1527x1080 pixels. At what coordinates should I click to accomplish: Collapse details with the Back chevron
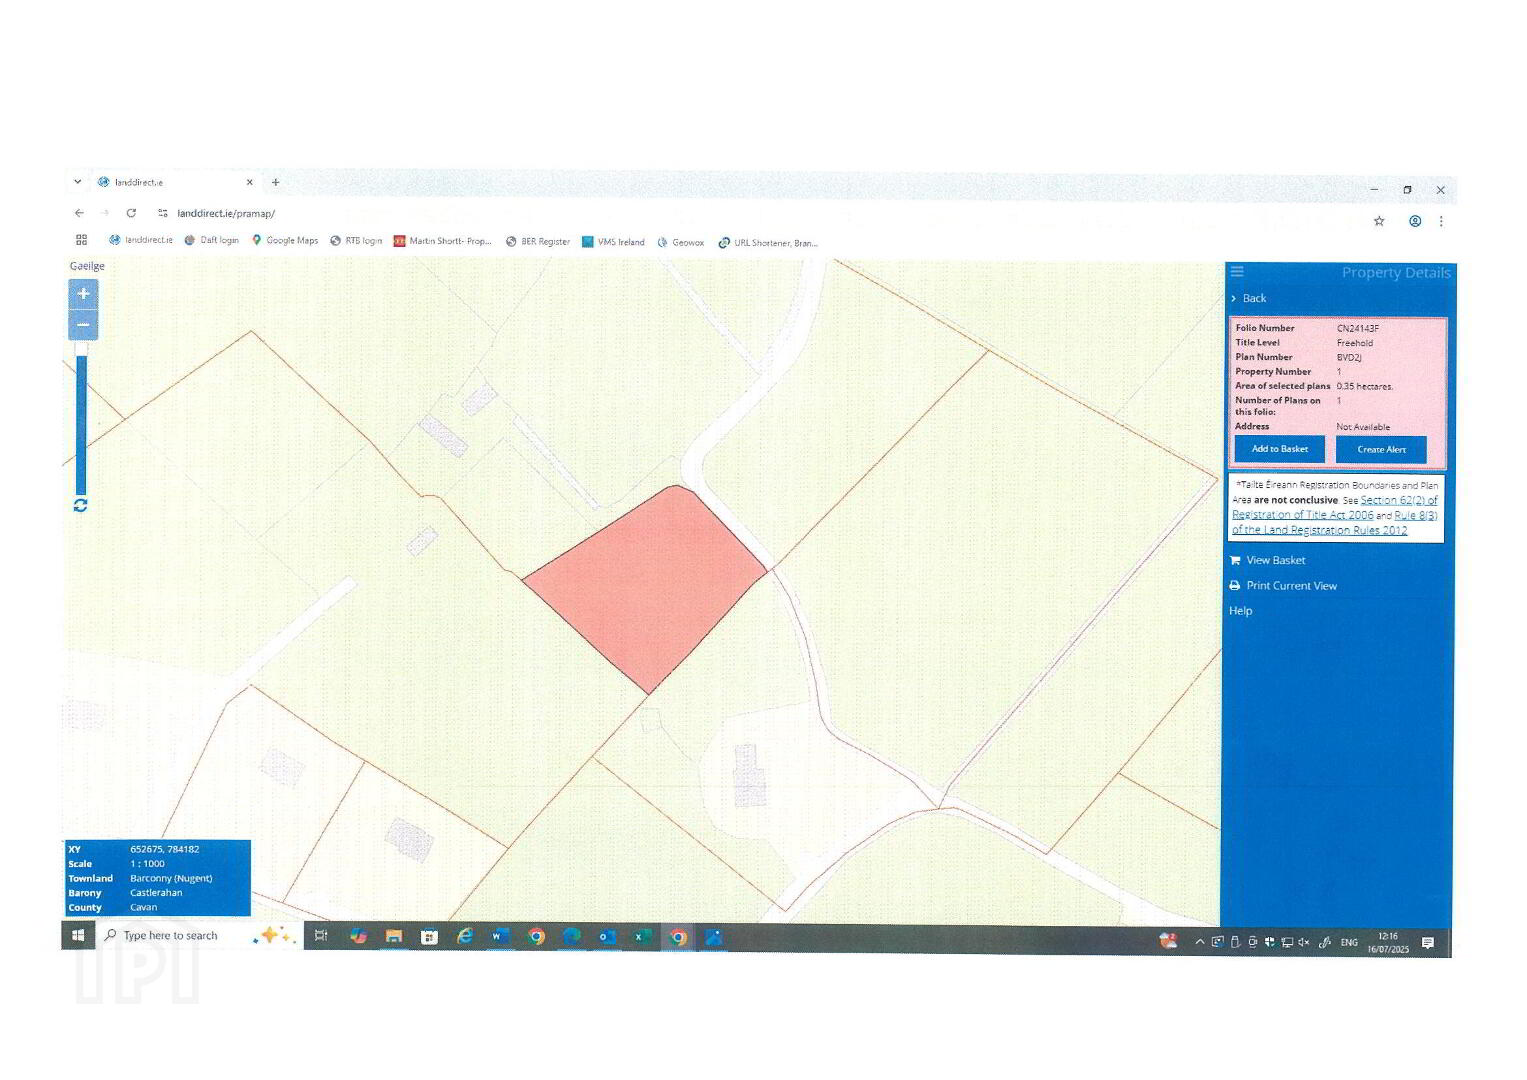[x=1234, y=298]
